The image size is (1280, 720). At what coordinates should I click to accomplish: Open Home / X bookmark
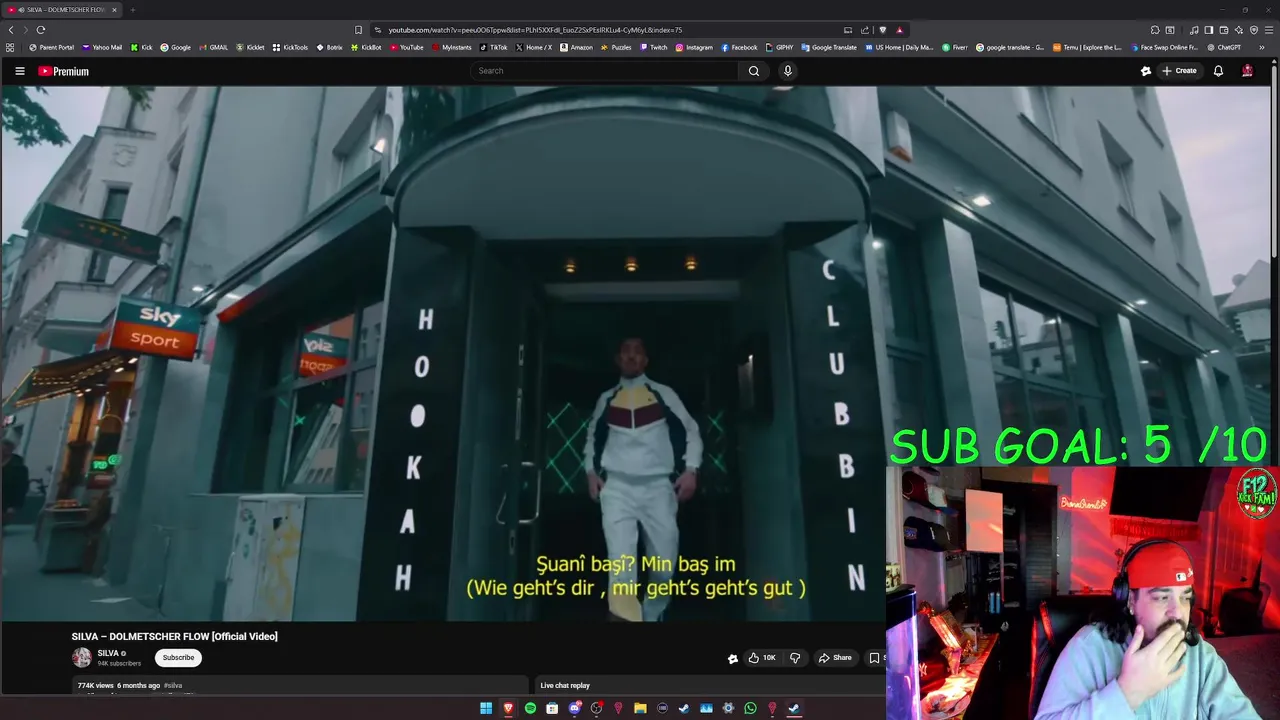coord(534,47)
